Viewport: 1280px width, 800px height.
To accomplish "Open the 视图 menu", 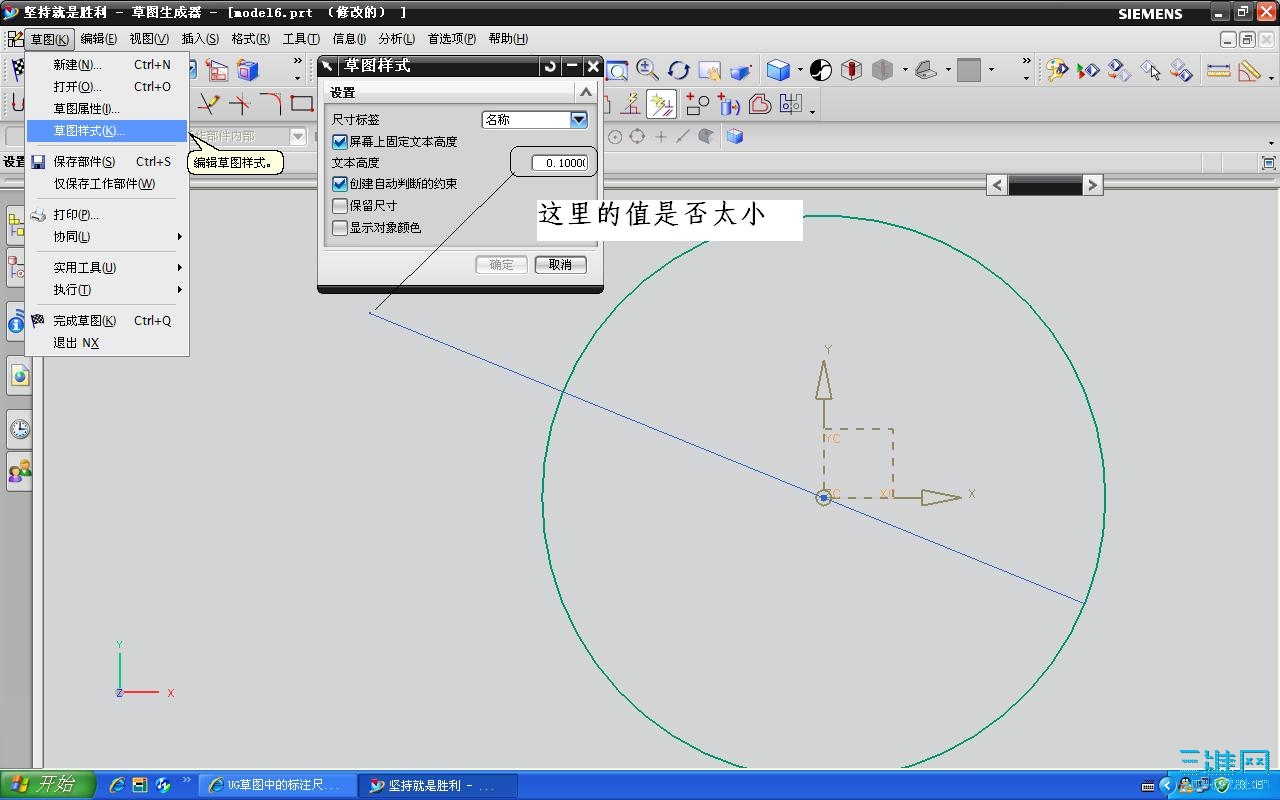I will click(149, 39).
